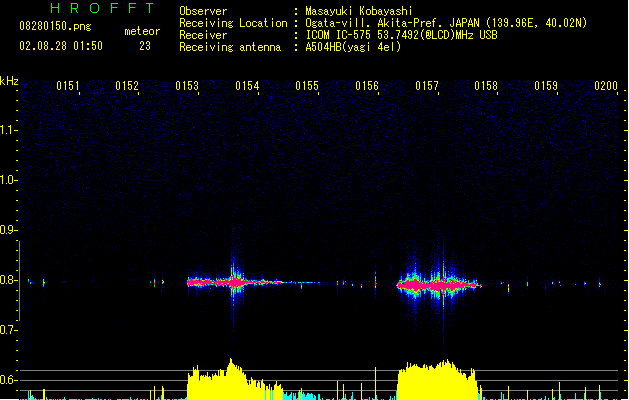Screen dimensions: 629x400
Task: Click the 0152 time axis marker
Action: click(x=127, y=86)
